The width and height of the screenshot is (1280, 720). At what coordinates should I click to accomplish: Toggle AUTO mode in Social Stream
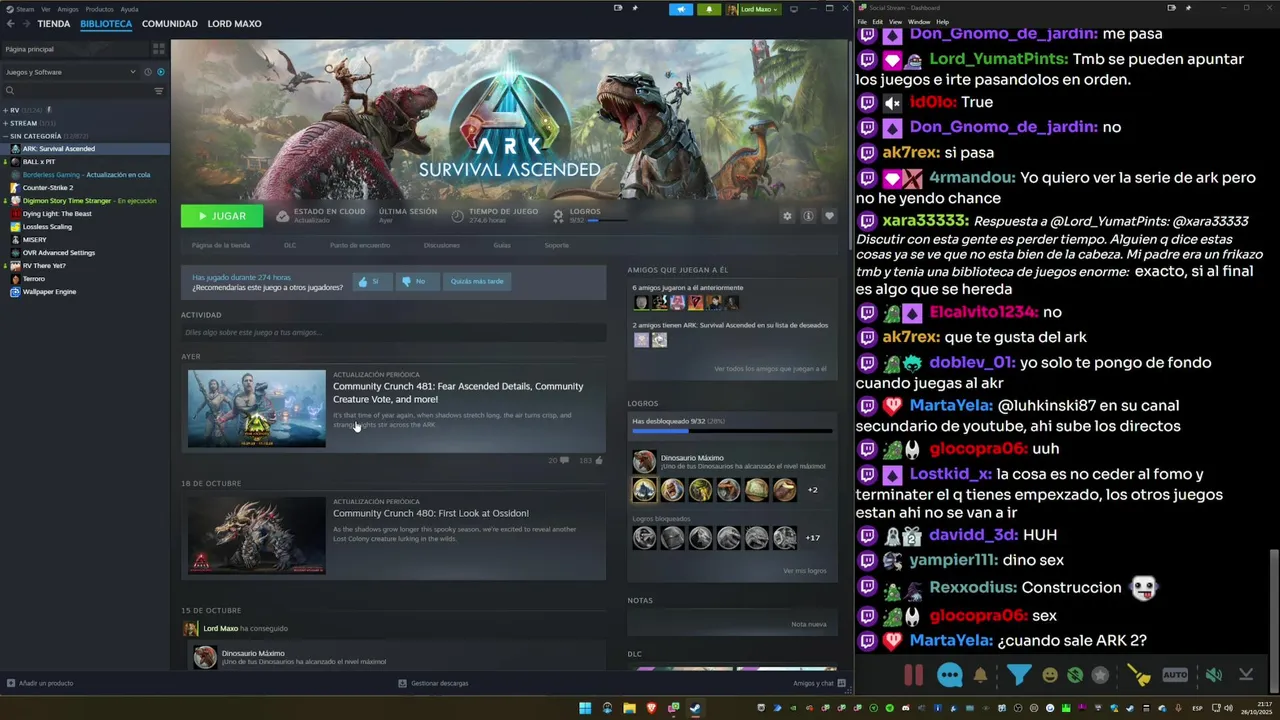[1176, 675]
